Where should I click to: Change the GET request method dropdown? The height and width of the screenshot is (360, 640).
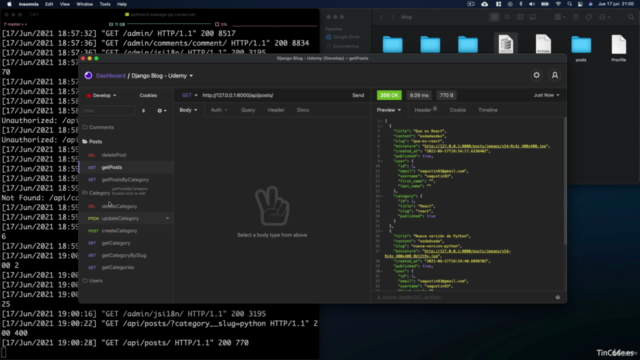coord(189,95)
